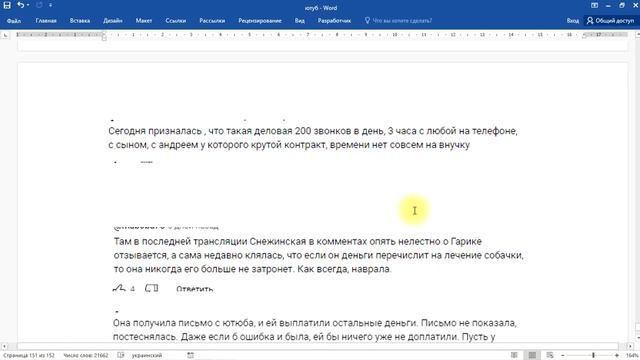Screen dimensions: 640x360
Task: Click the Ответить reply text in the document
Action: coord(195,289)
